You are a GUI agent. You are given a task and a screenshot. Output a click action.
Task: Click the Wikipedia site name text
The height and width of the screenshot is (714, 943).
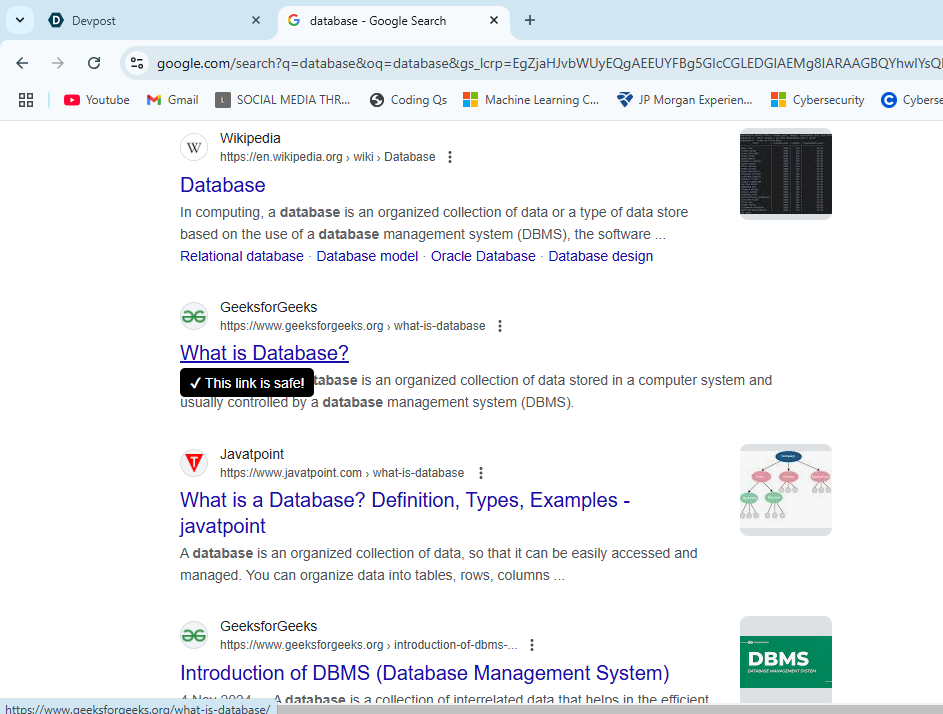[250, 138]
